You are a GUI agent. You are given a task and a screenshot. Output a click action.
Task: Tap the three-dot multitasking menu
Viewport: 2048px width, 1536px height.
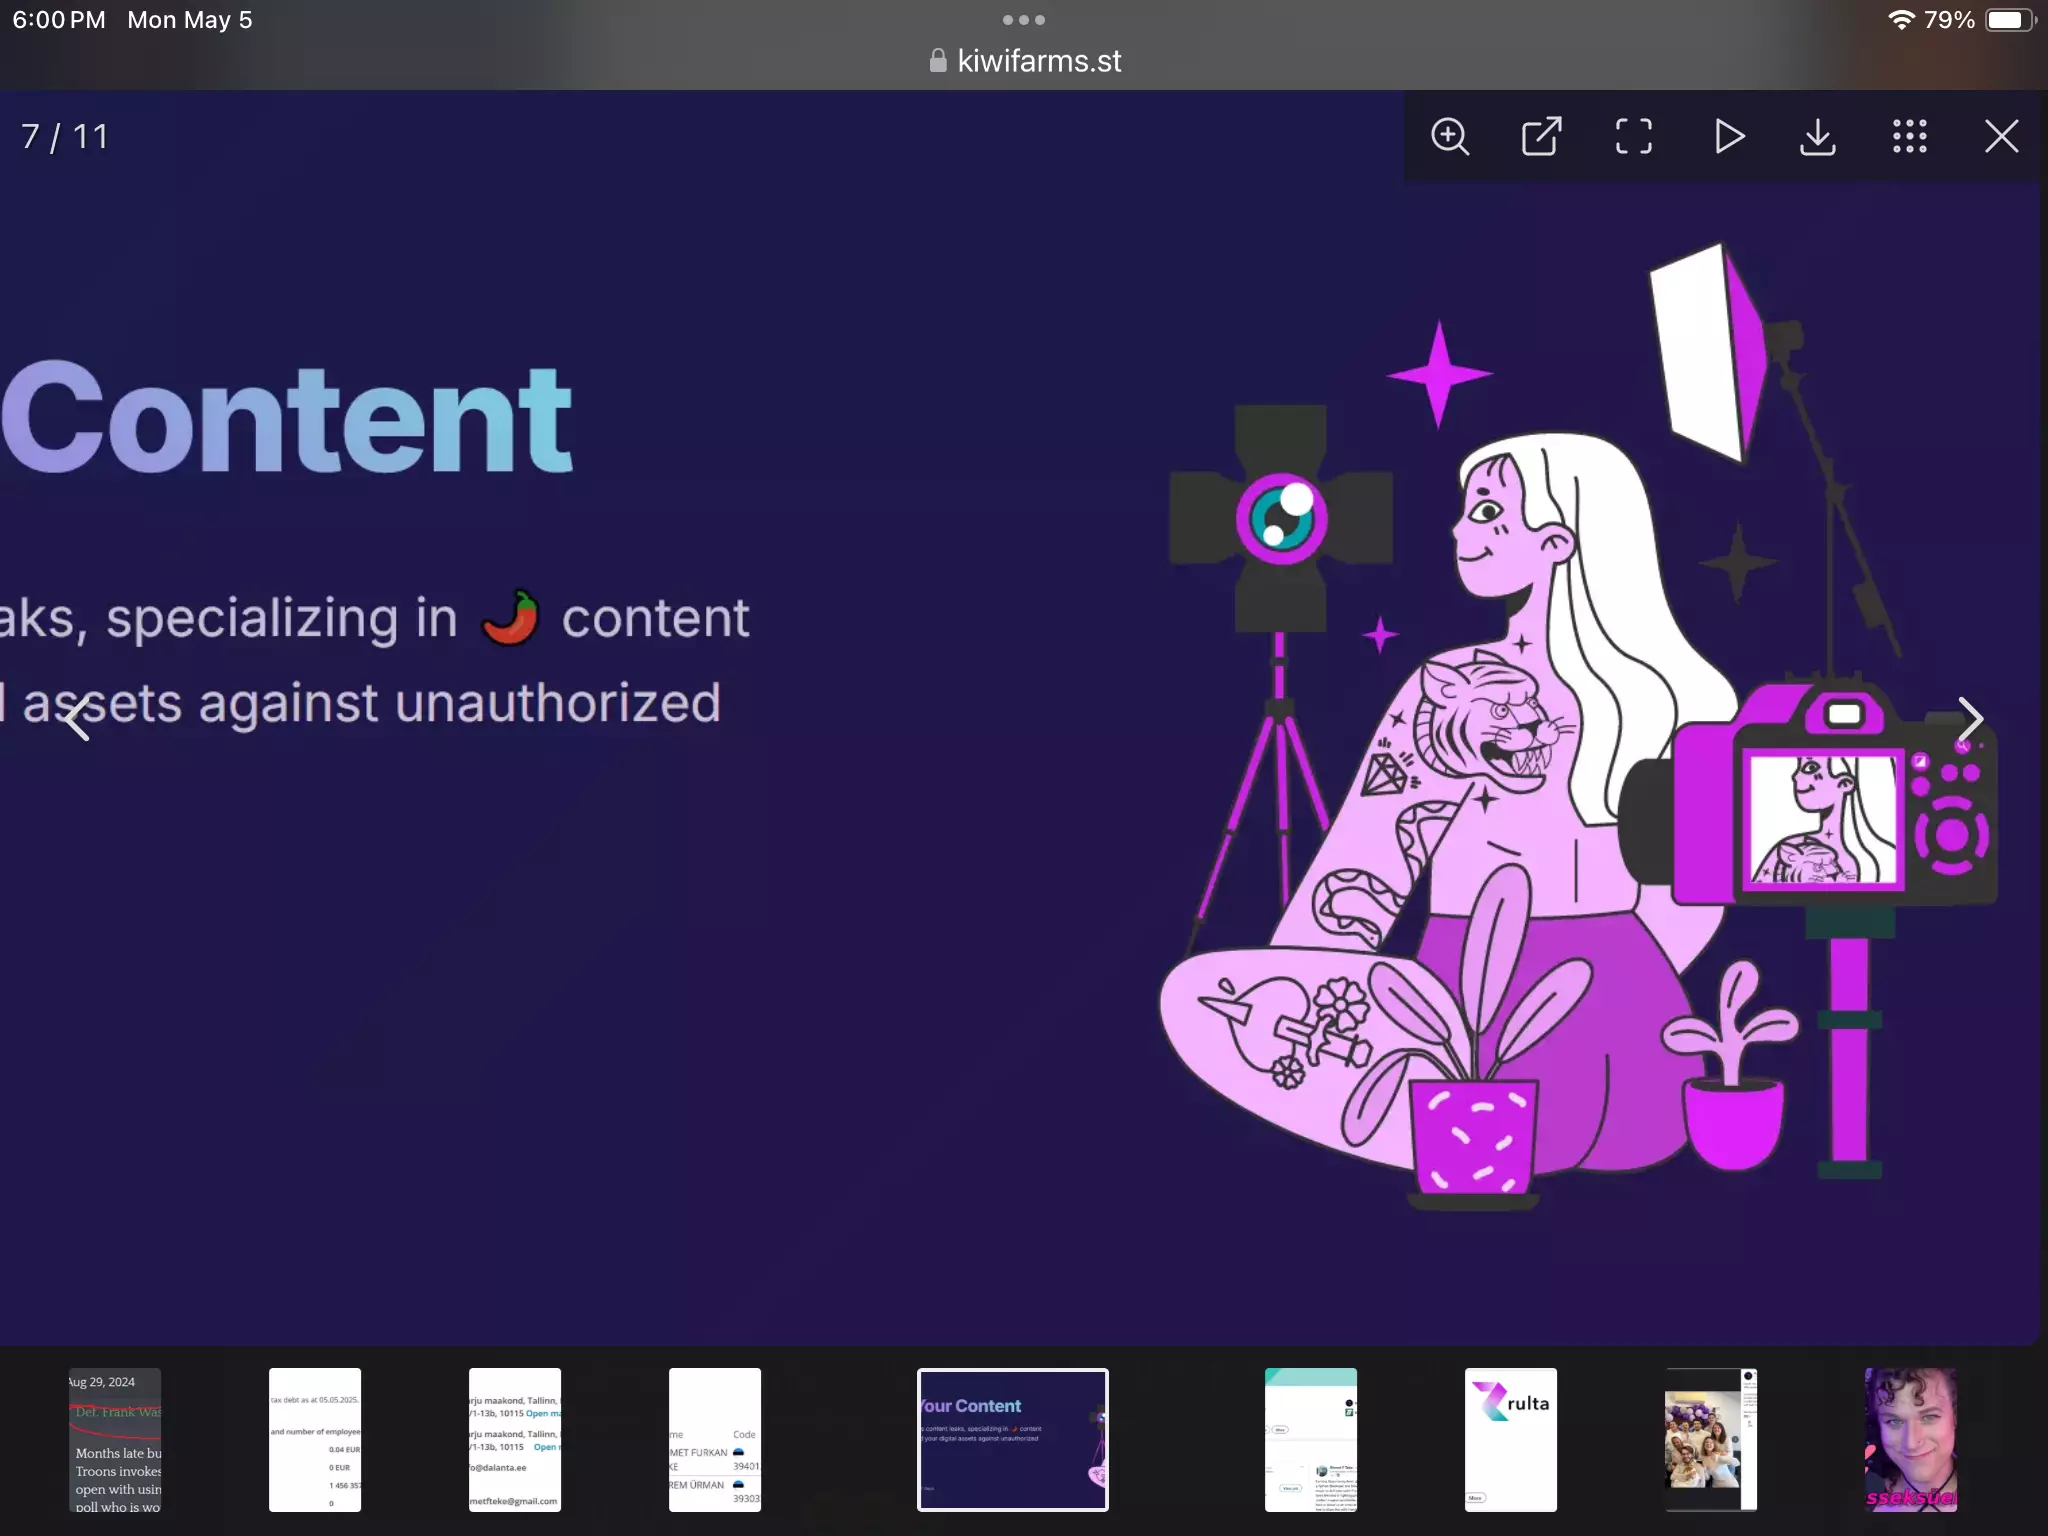click(x=1024, y=20)
